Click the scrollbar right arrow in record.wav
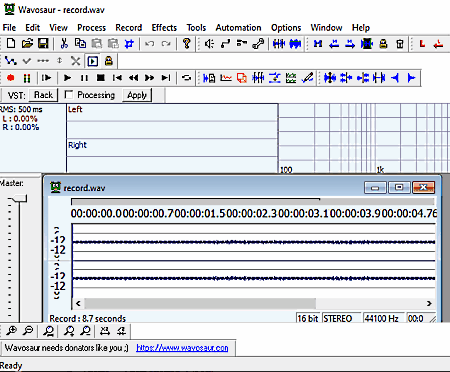Viewport: 450px width, 372px height. coord(429,303)
